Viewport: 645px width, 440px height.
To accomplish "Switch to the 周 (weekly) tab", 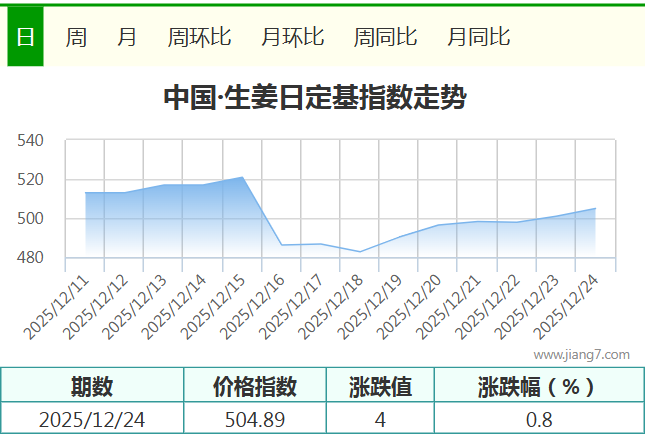I will pos(76,37).
